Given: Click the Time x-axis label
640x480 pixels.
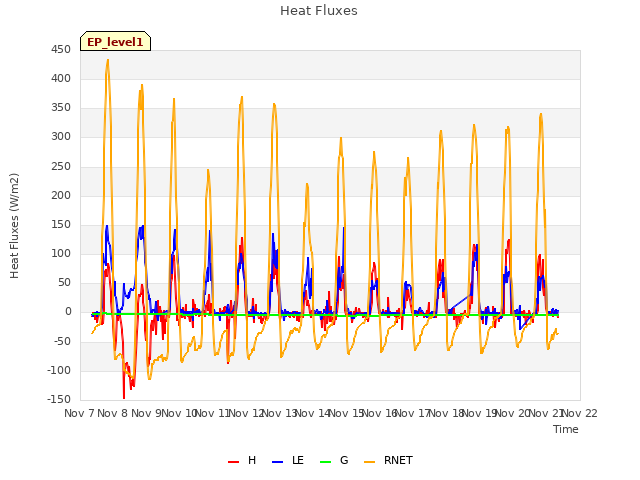Looking at the screenshot, I should tap(566, 429).
